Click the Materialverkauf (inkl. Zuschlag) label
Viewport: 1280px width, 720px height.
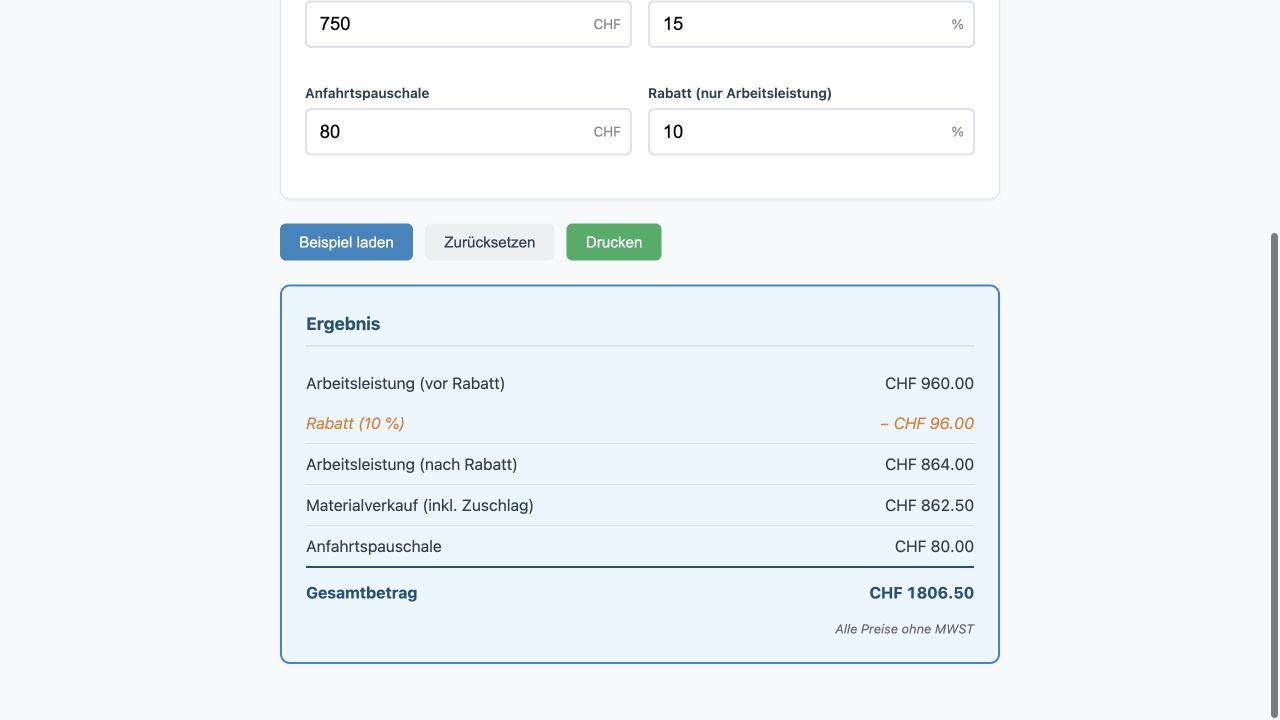(x=420, y=506)
